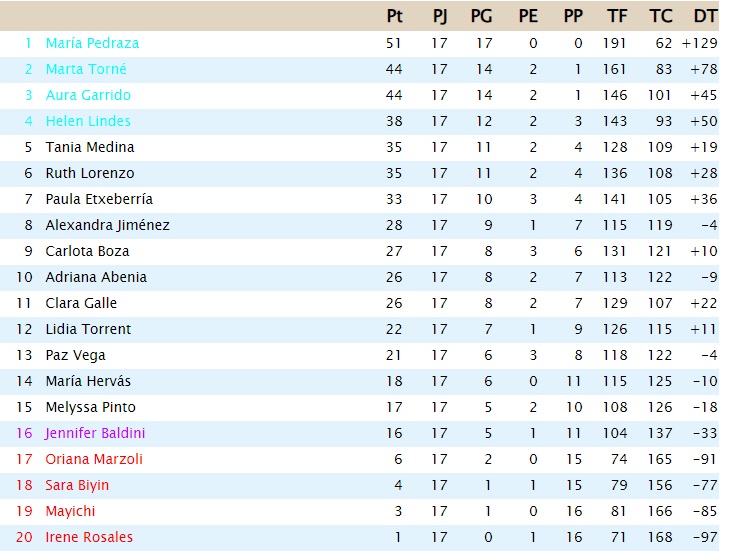
Task: Select the PP column header
Action: pyautogui.click(x=573, y=16)
